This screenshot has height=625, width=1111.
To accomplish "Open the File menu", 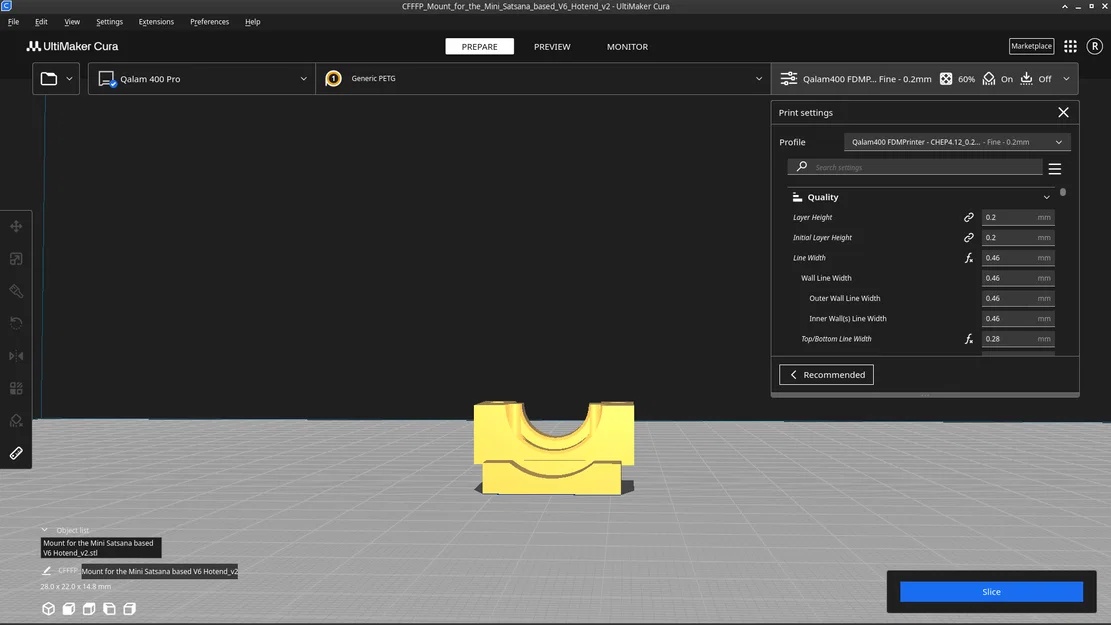I will coord(13,22).
